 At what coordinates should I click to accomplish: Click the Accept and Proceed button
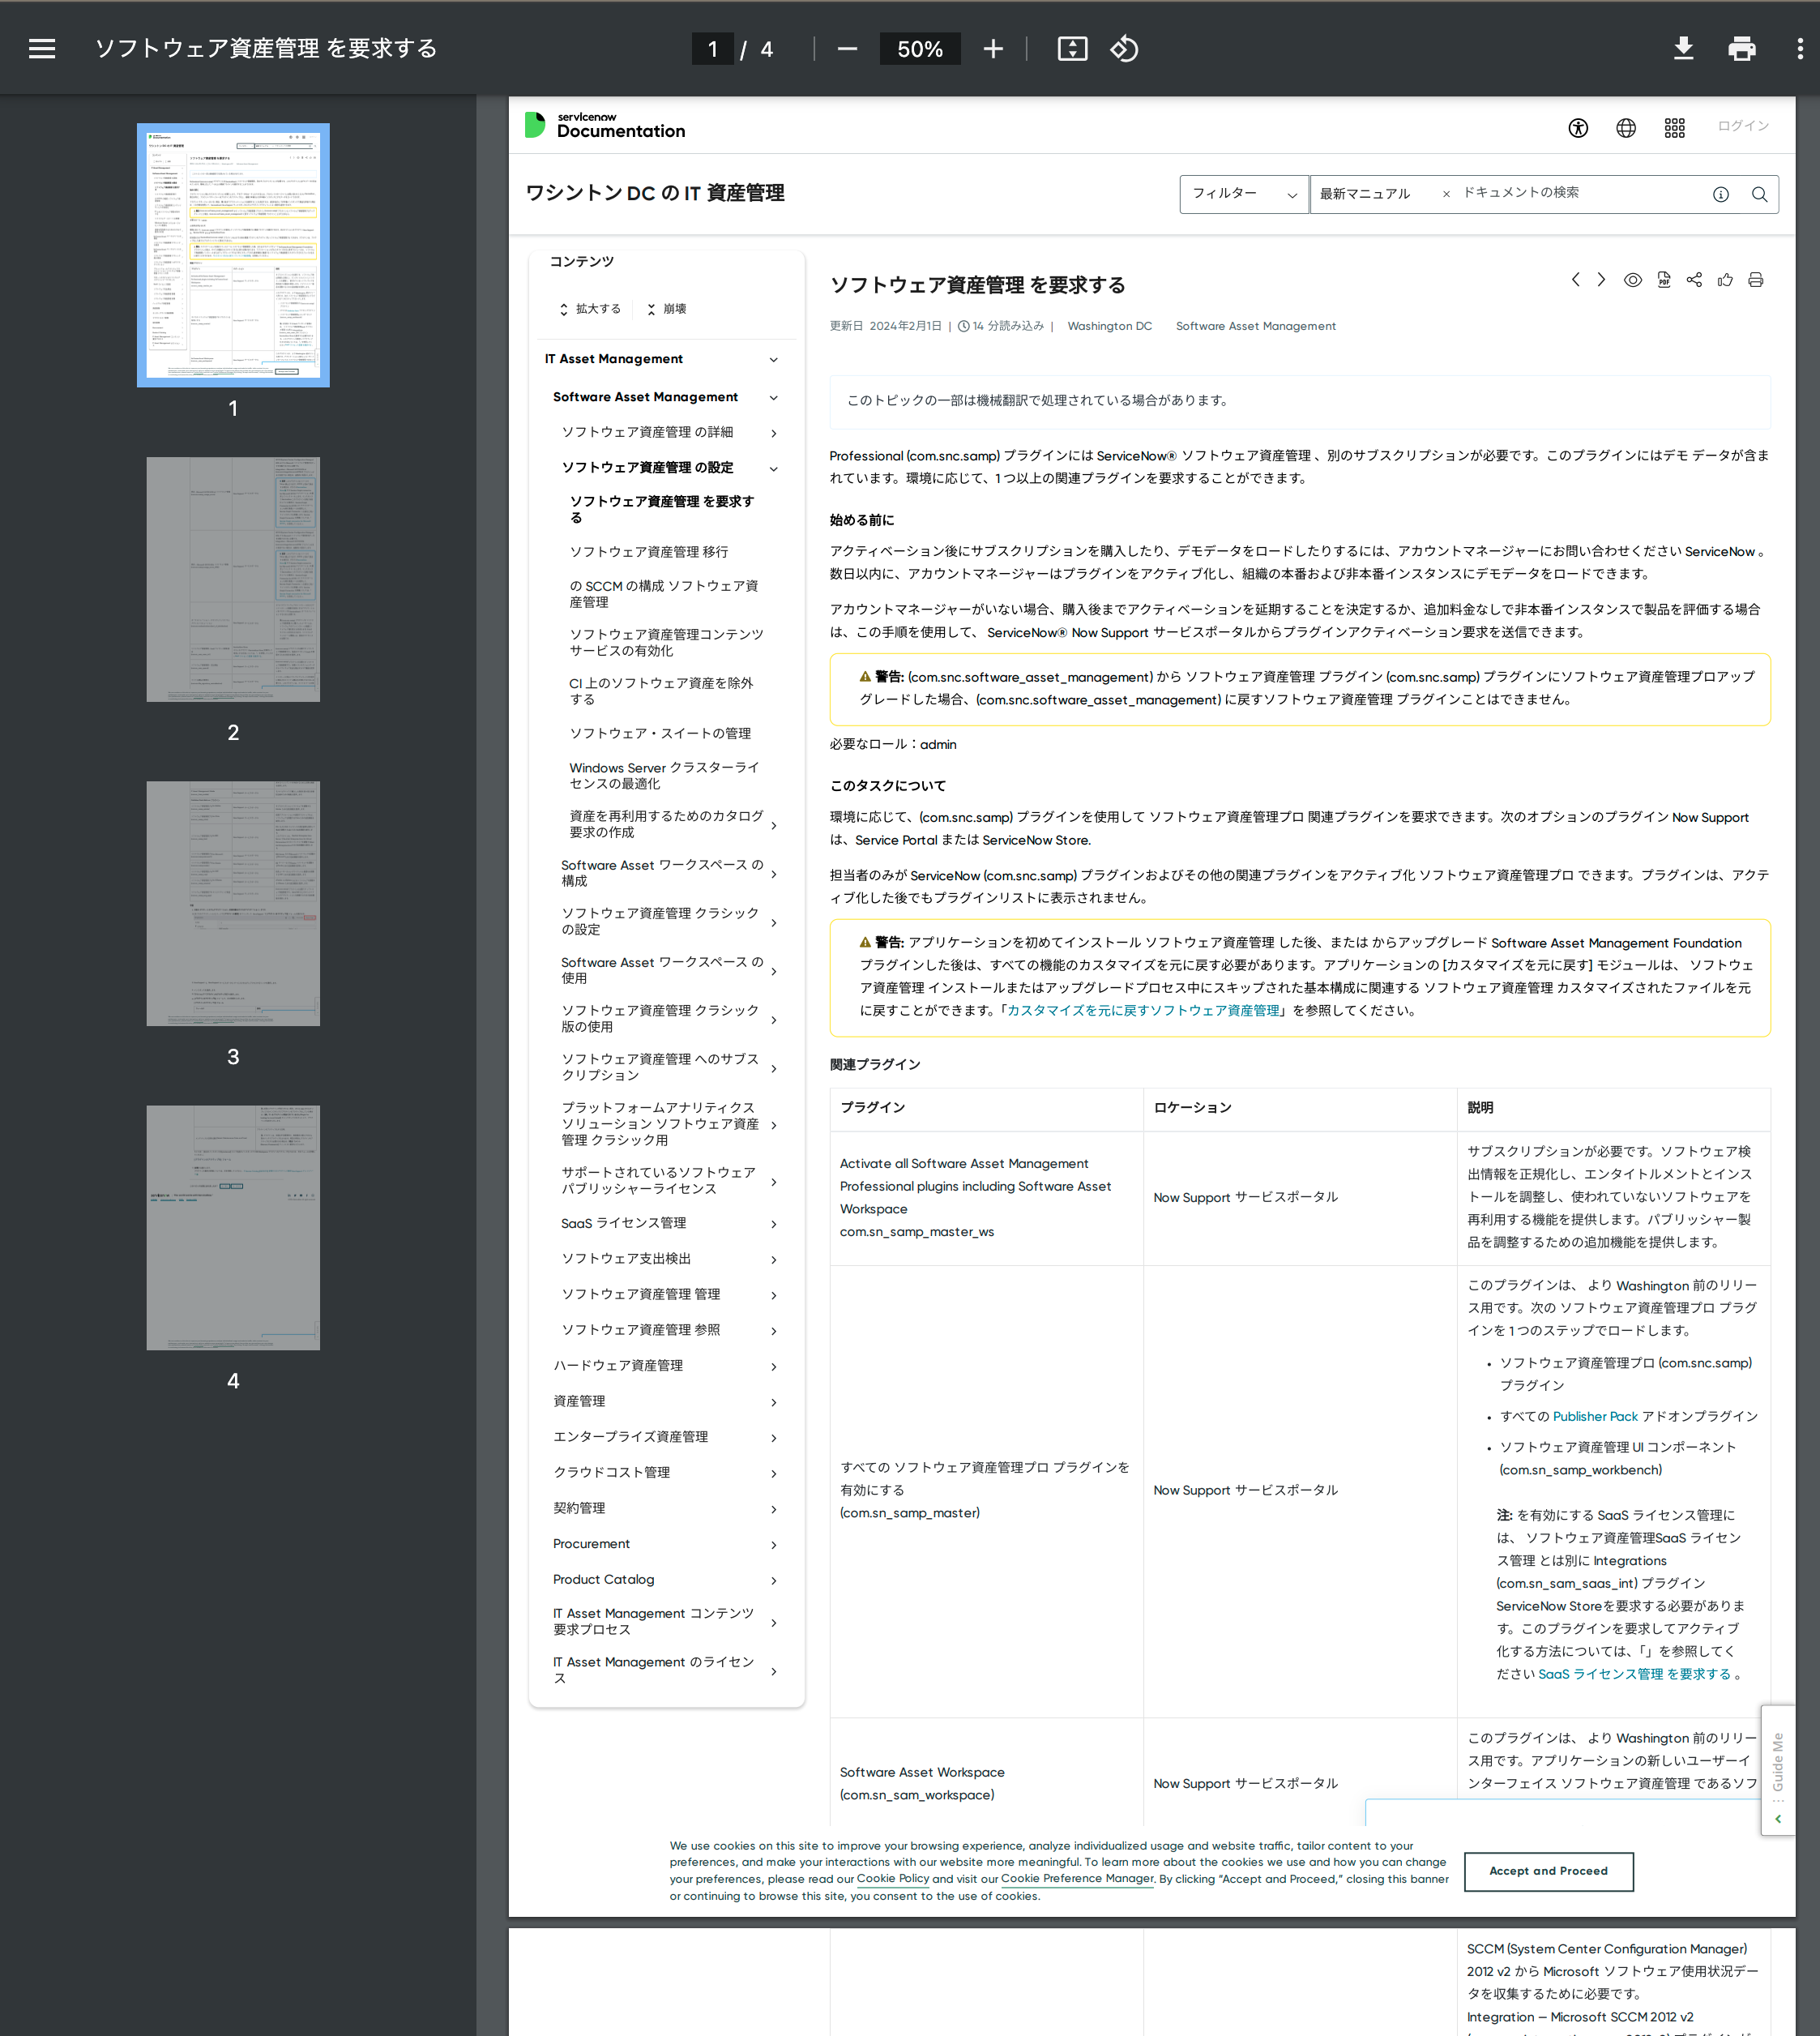point(1548,1871)
